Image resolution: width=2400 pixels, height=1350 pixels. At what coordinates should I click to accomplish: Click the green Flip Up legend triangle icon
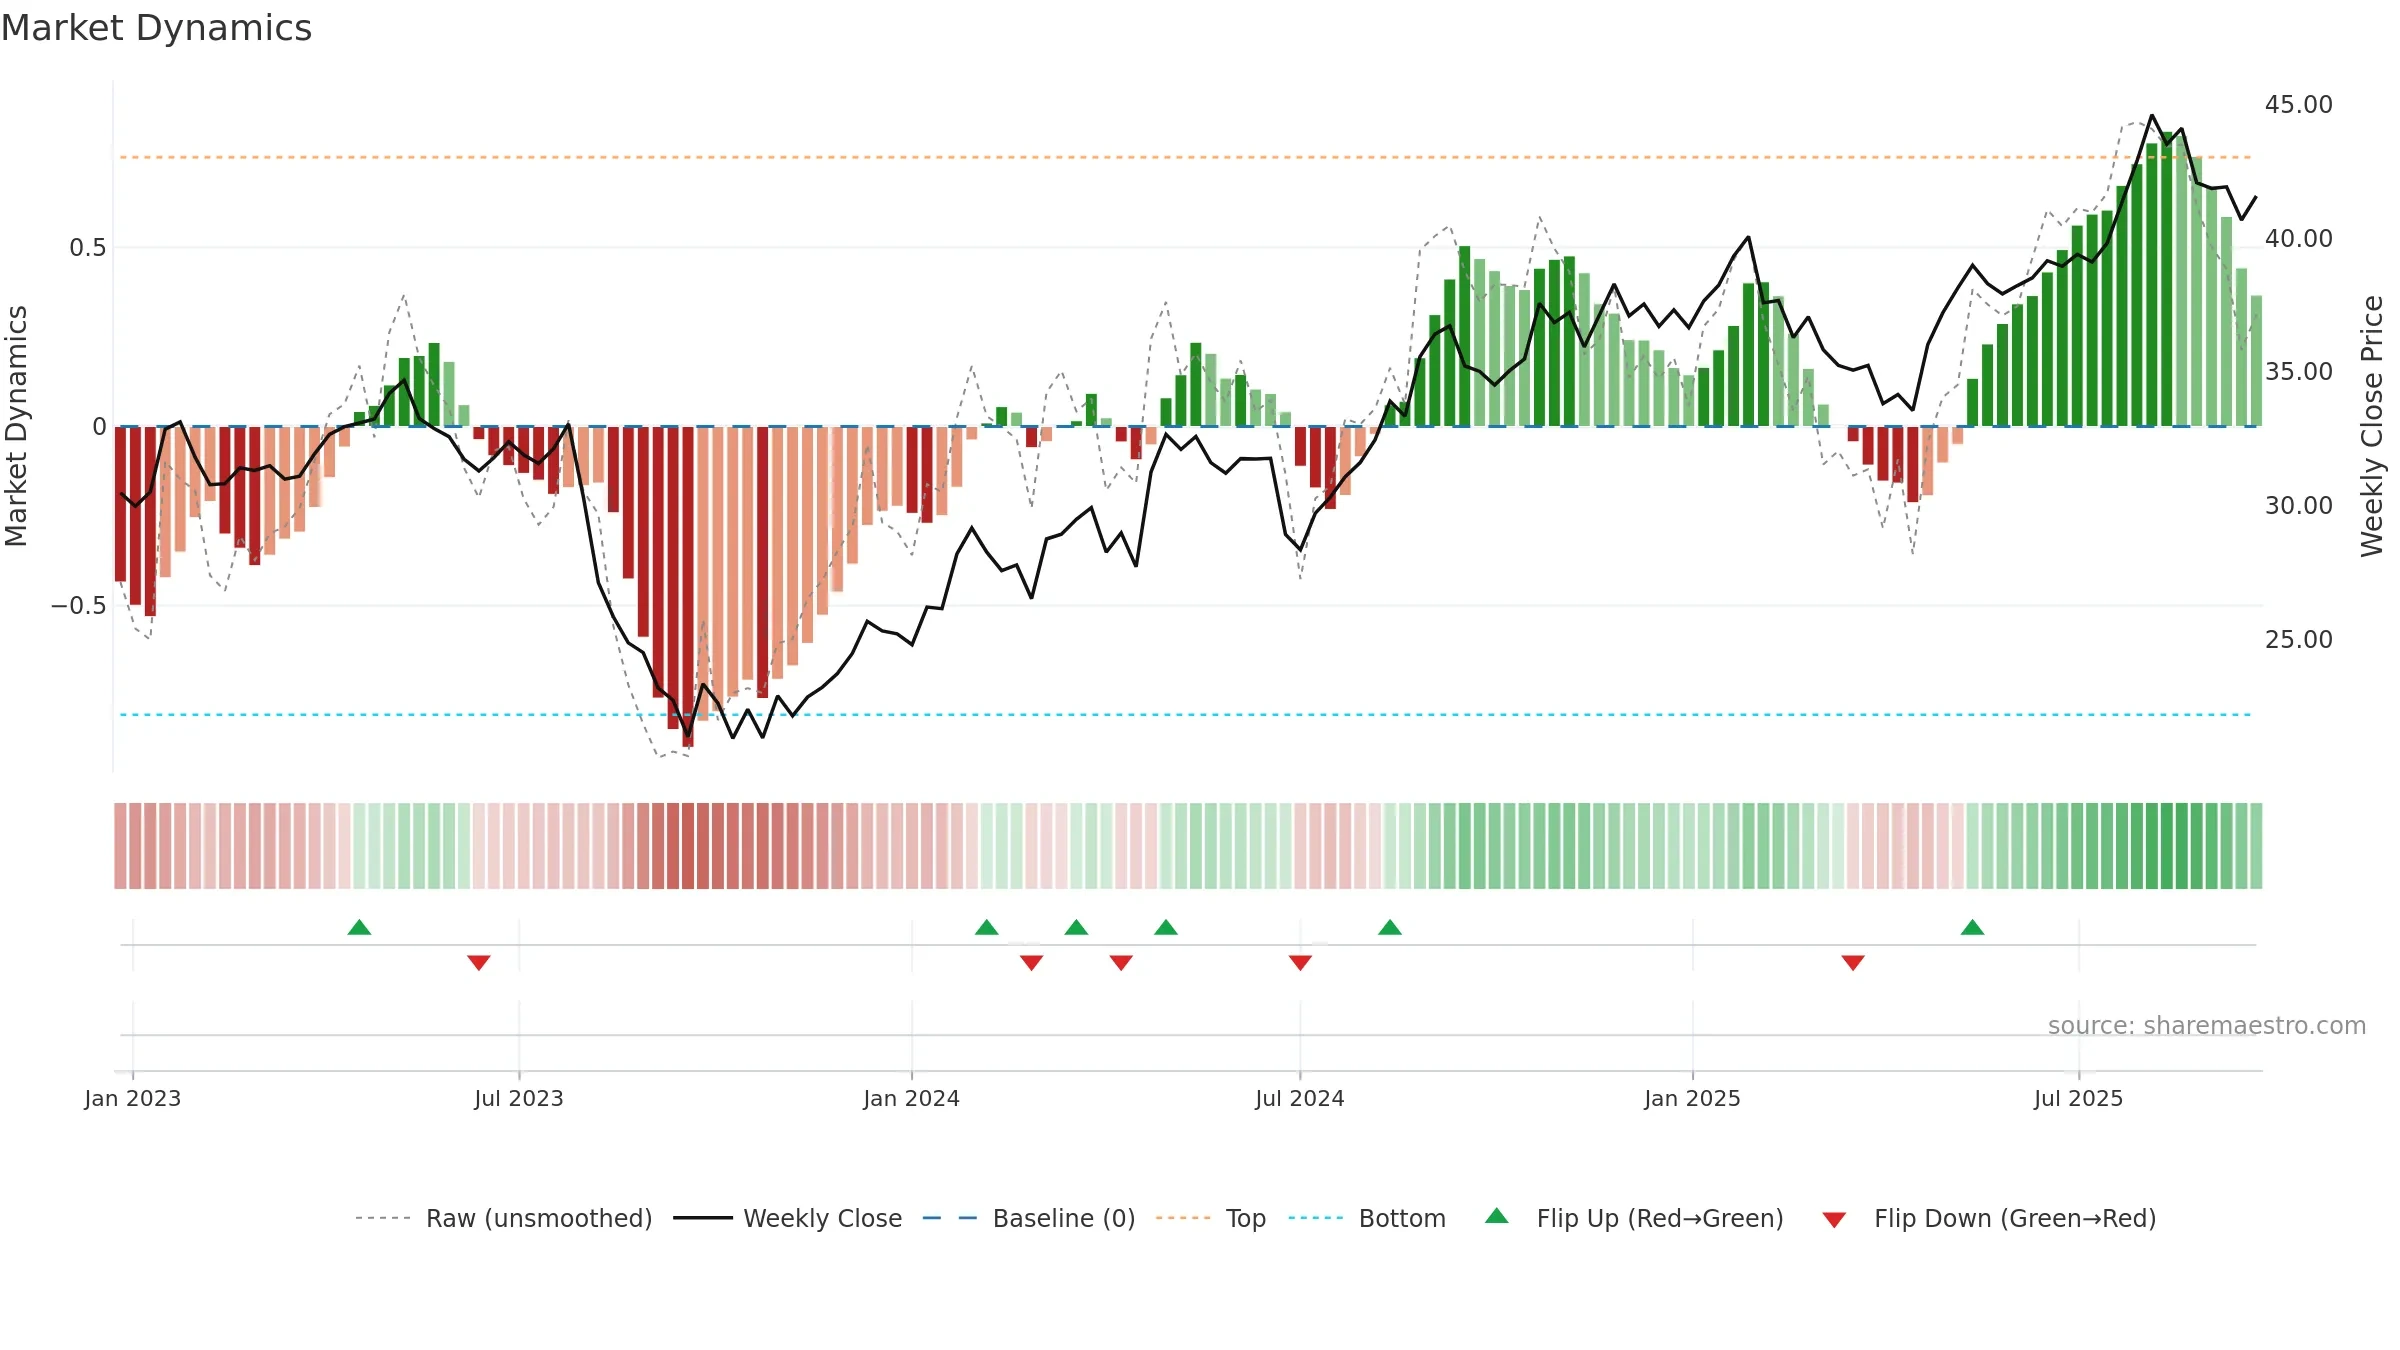(1497, 1216)
